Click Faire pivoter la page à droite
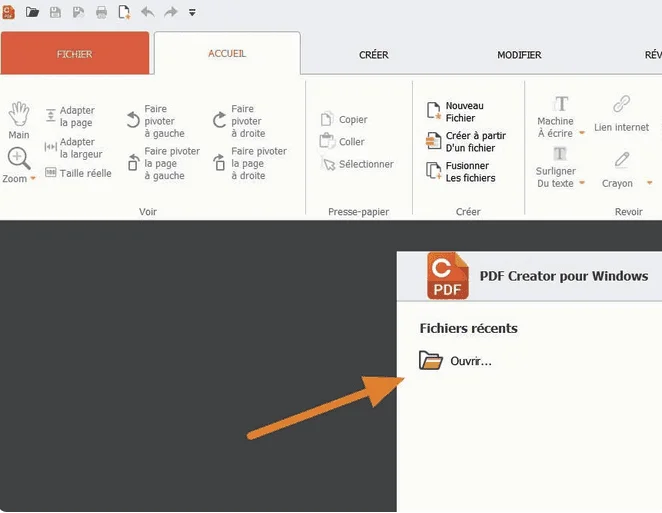662x513 pixels. pyautogui.click(x=250, y=163)
